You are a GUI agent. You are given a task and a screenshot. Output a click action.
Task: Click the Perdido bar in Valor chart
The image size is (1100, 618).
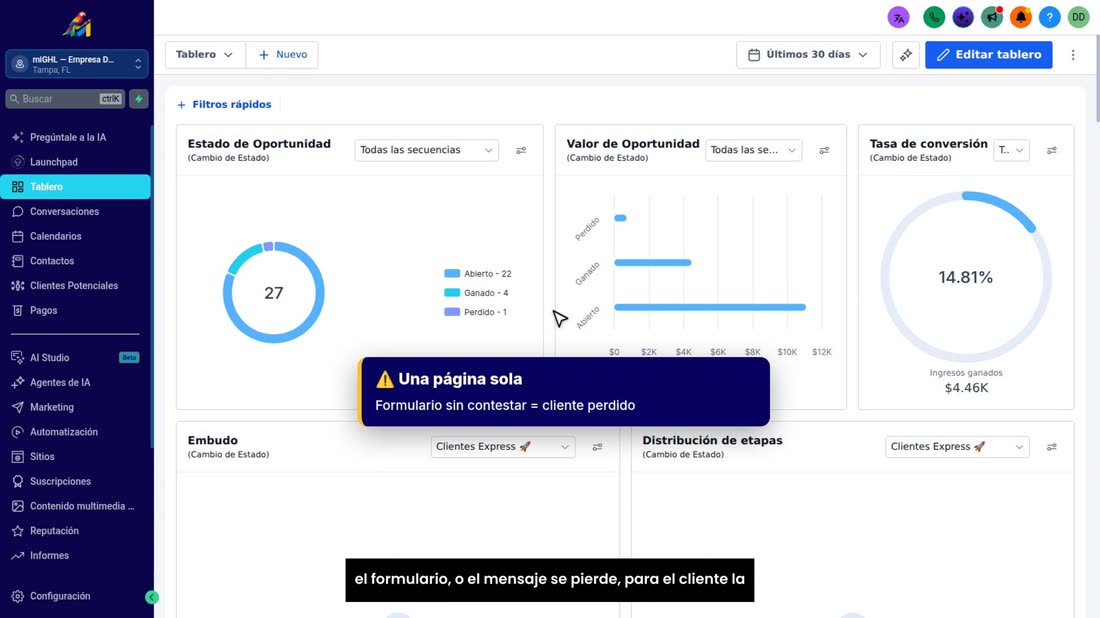pos(620,218)
